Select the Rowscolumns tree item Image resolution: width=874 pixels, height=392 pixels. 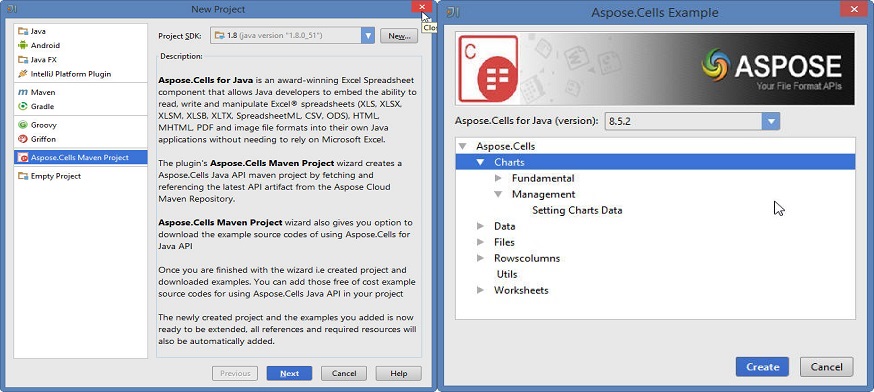[x=527, y=259]
